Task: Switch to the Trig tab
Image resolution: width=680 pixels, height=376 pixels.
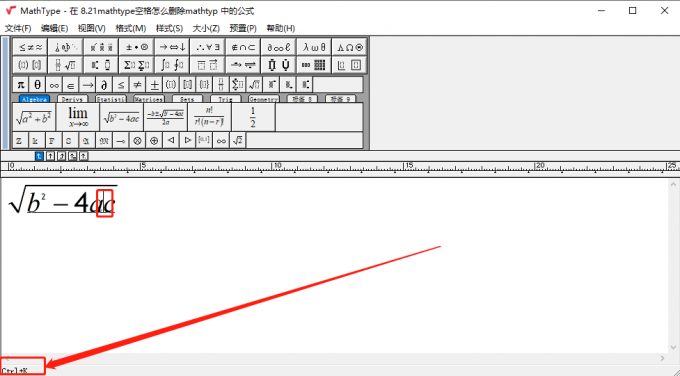Action: click(x=226, y=99)
